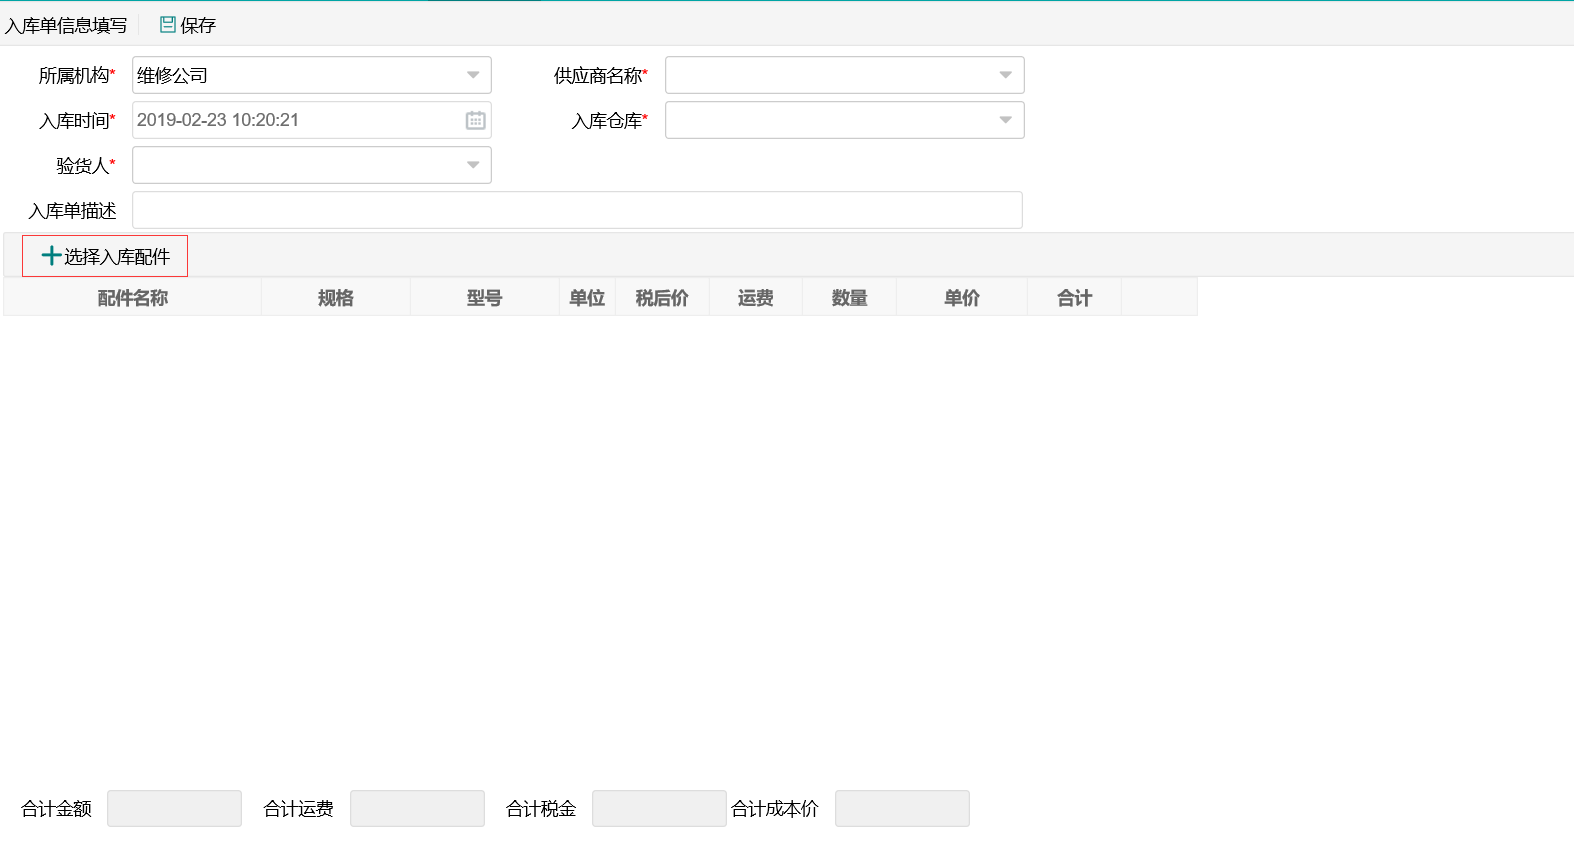Focus the 所属机构 field showing 维修公司
Screen dimensions: 1574x857
click(x=312, y=75)
